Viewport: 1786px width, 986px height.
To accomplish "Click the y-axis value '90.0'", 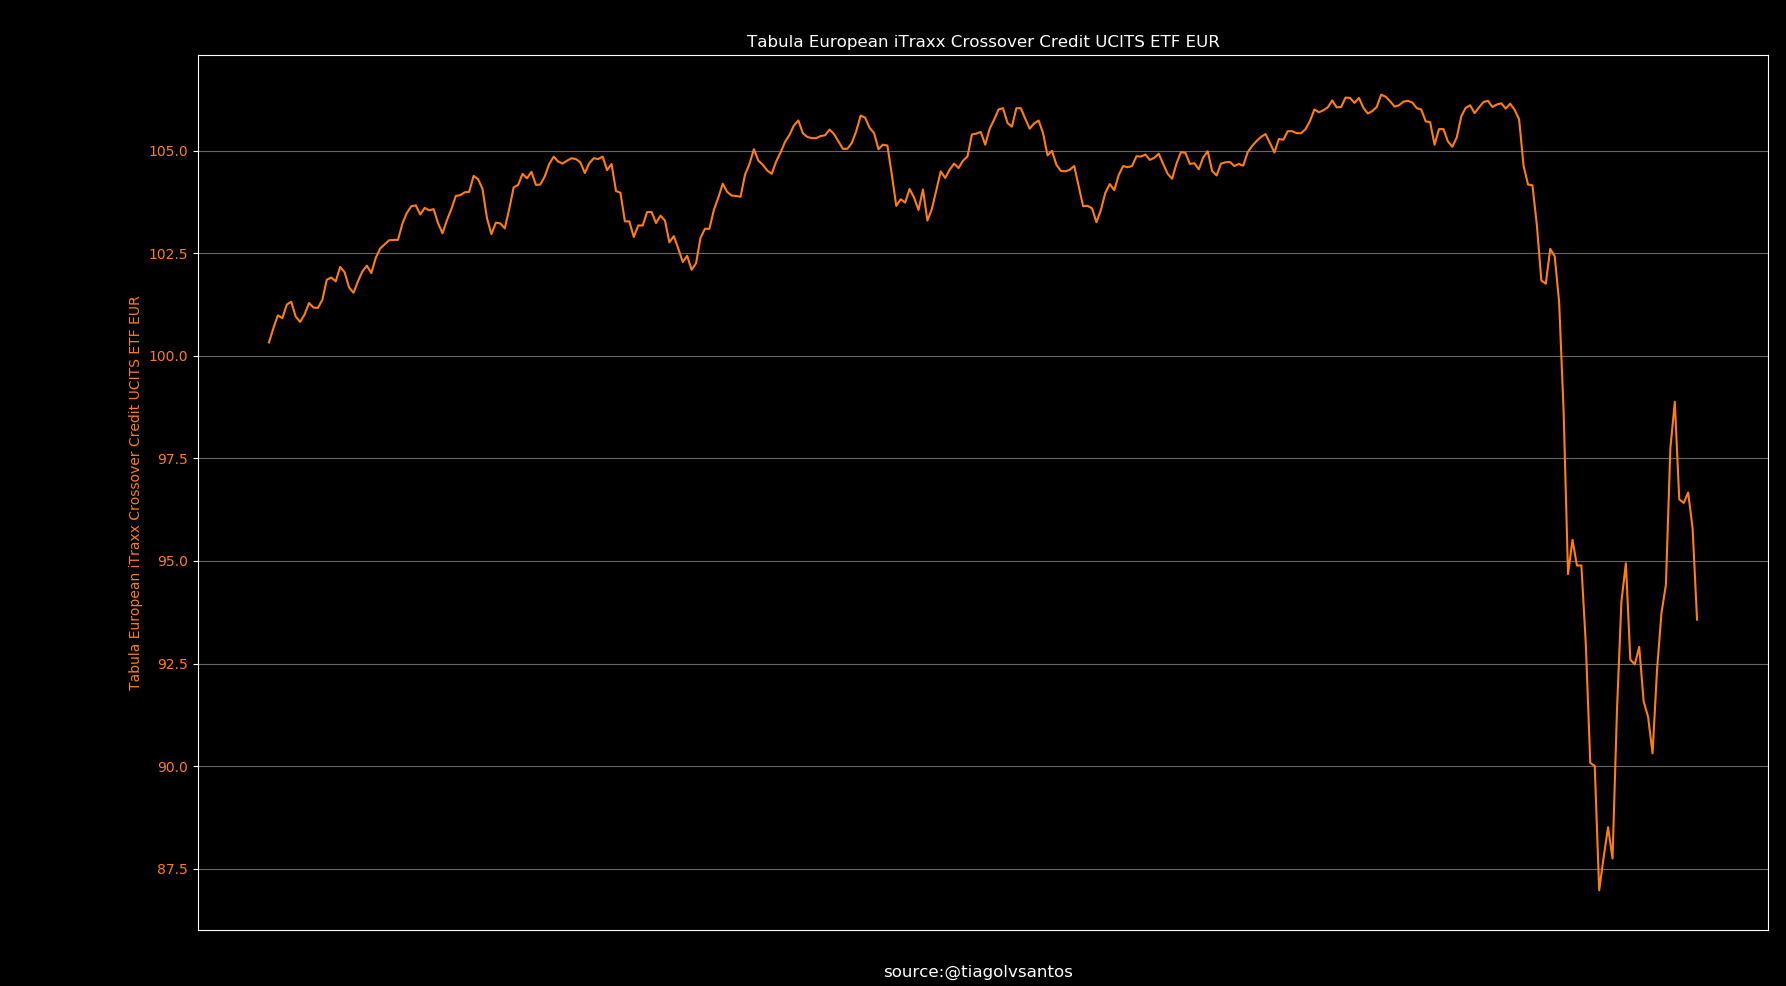I will 172,767.
